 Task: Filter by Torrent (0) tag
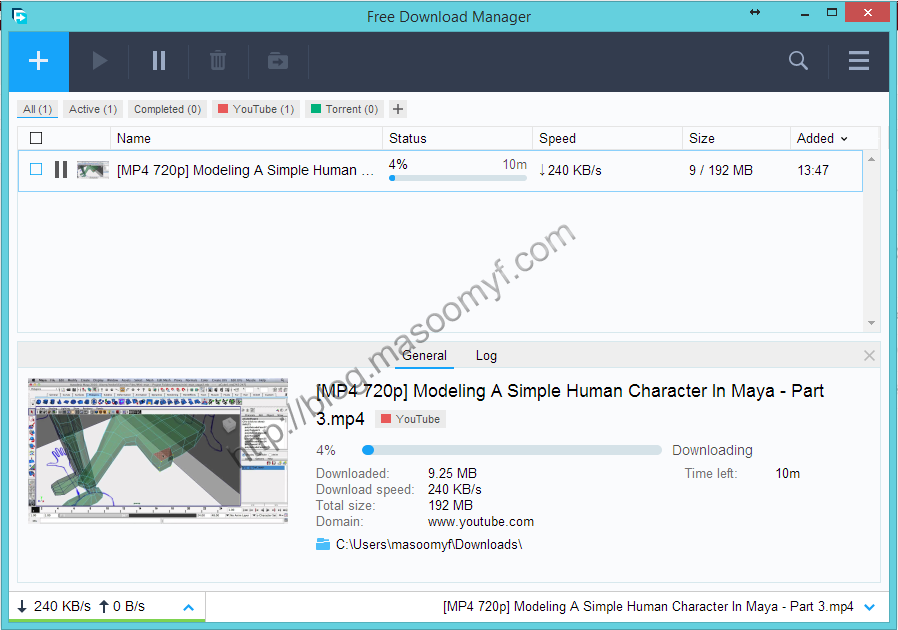tap(344, 109)
